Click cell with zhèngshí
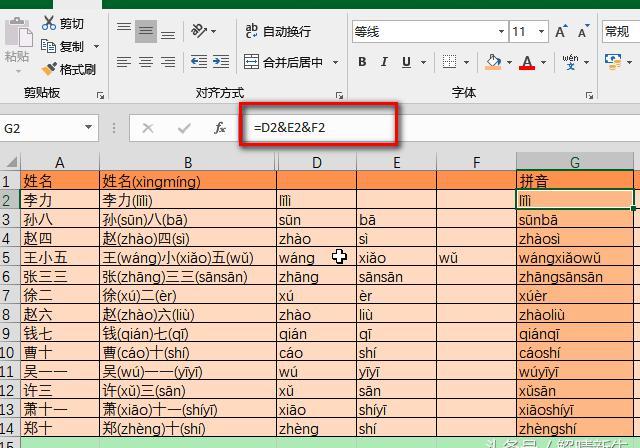Image resolution: width=640 pixels, height=448 pixels. [x=575, y=428]
